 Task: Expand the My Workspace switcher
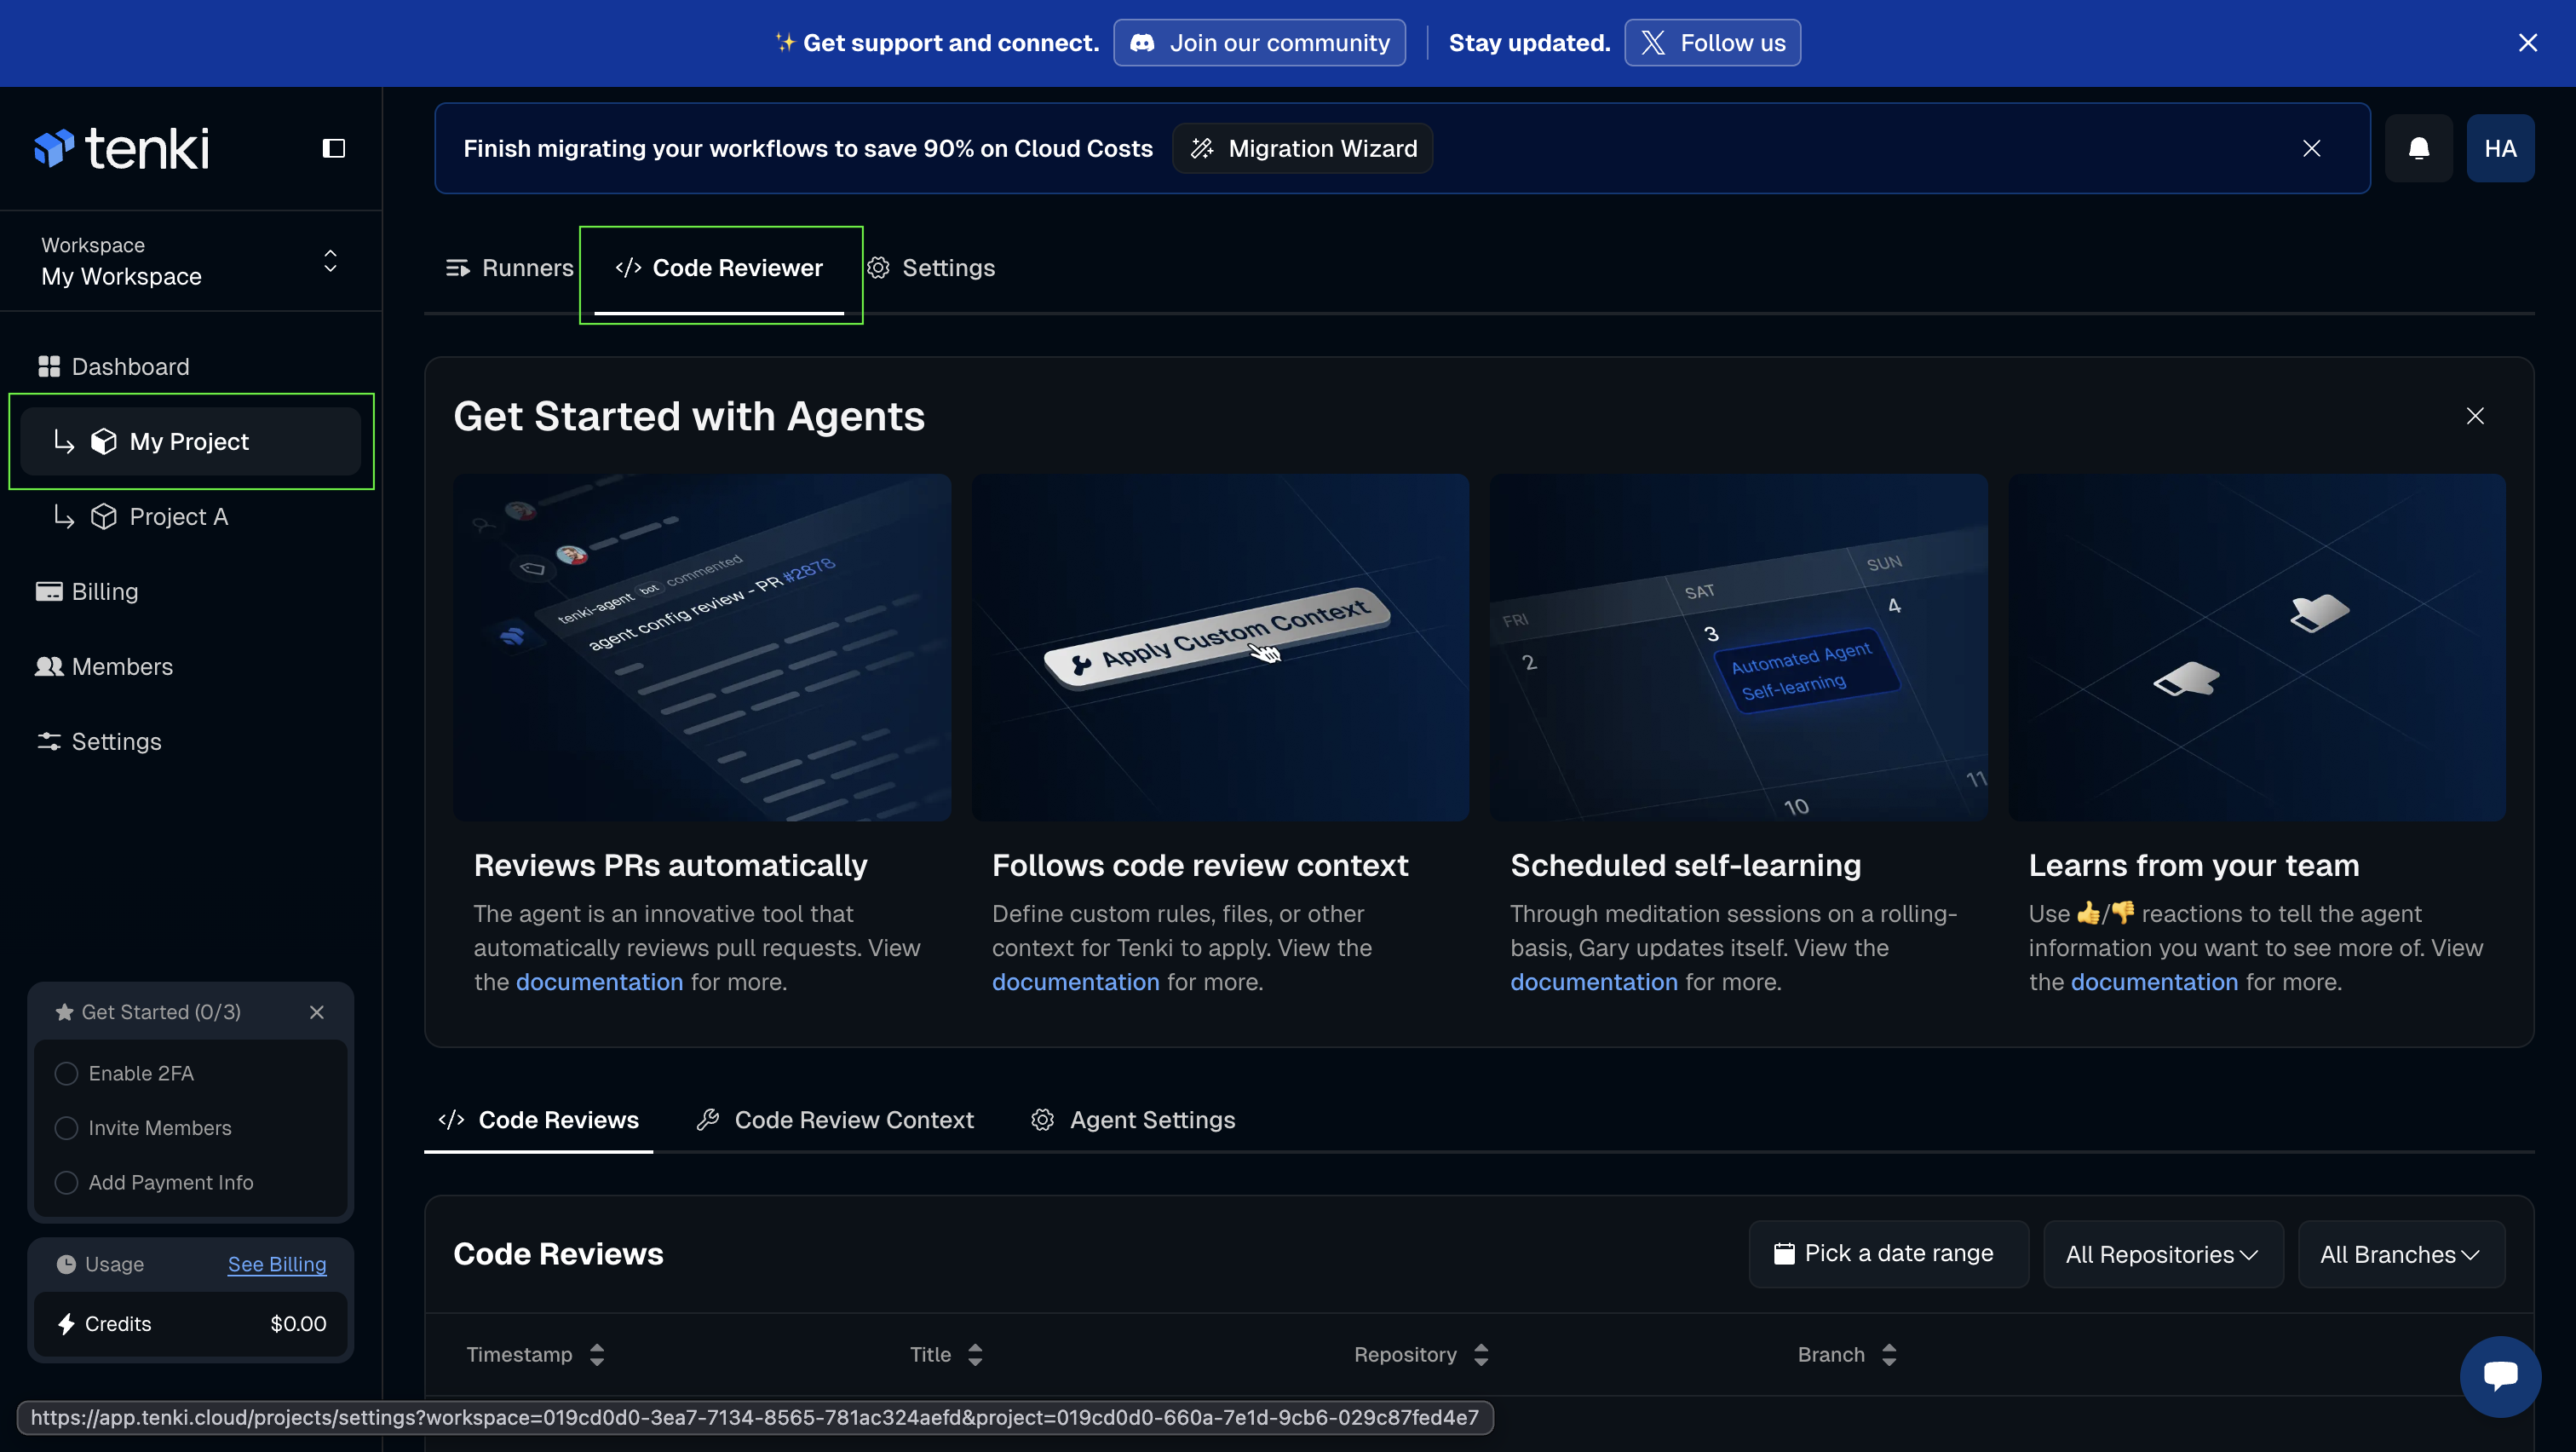330,261
